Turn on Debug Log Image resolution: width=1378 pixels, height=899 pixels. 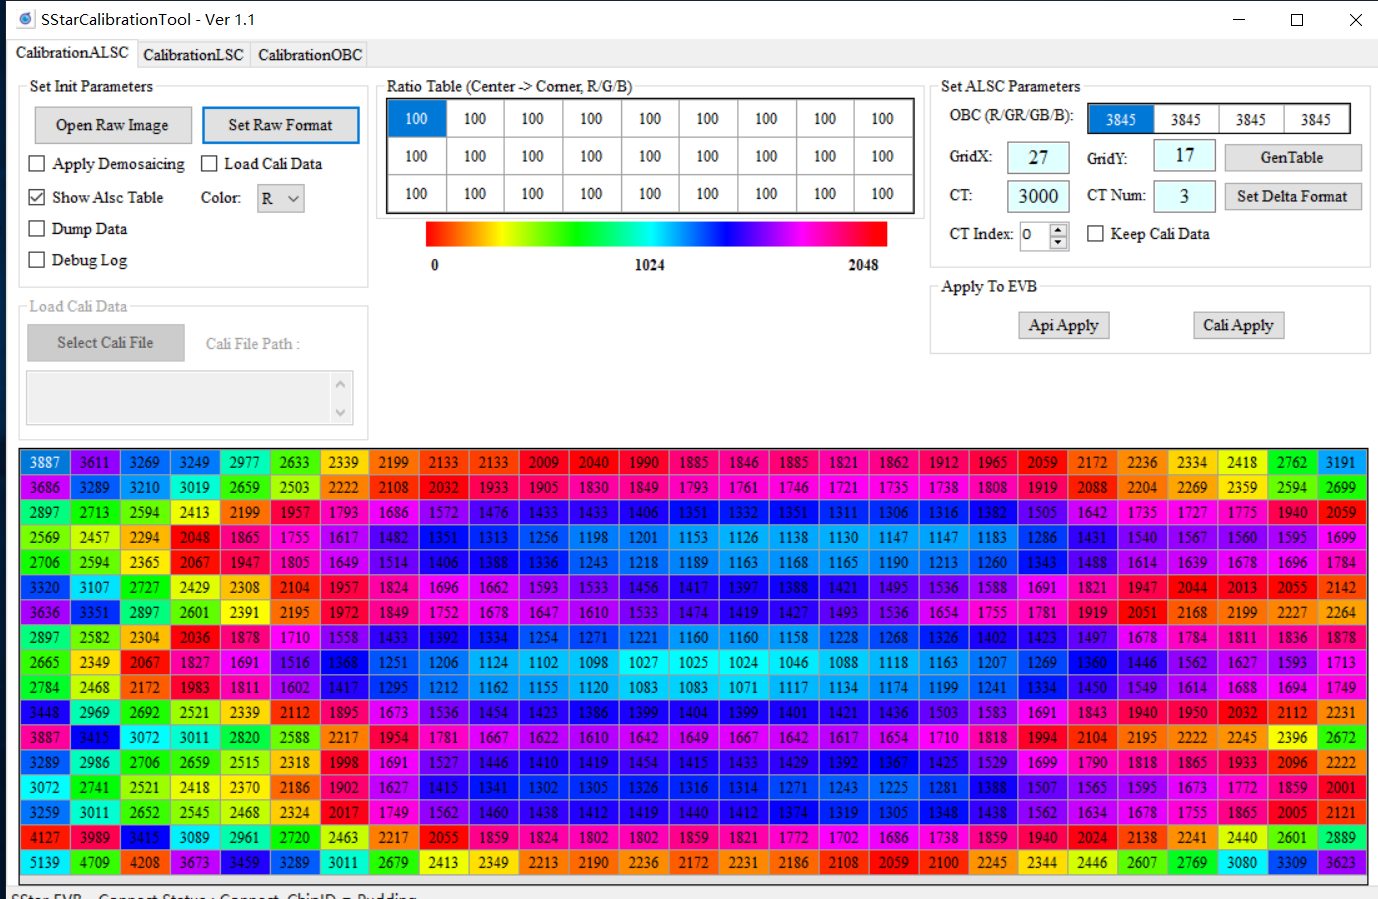coord(36,260)
